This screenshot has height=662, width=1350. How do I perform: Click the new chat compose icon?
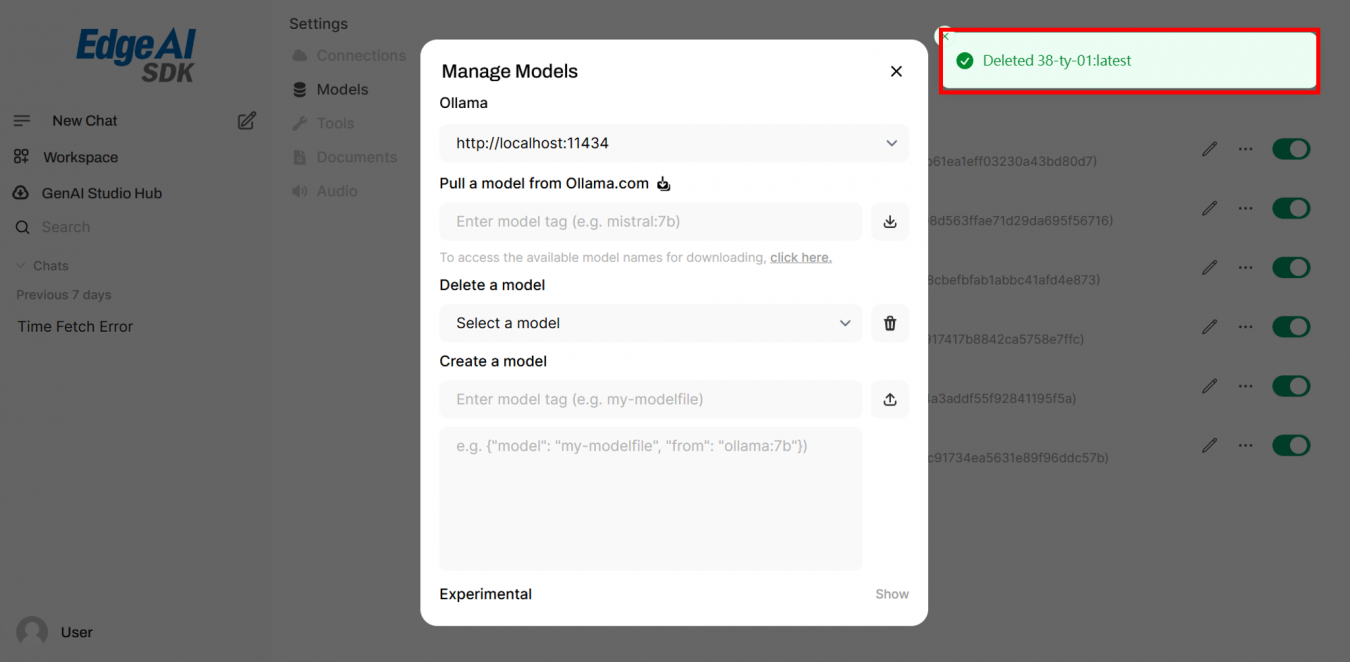246,121
